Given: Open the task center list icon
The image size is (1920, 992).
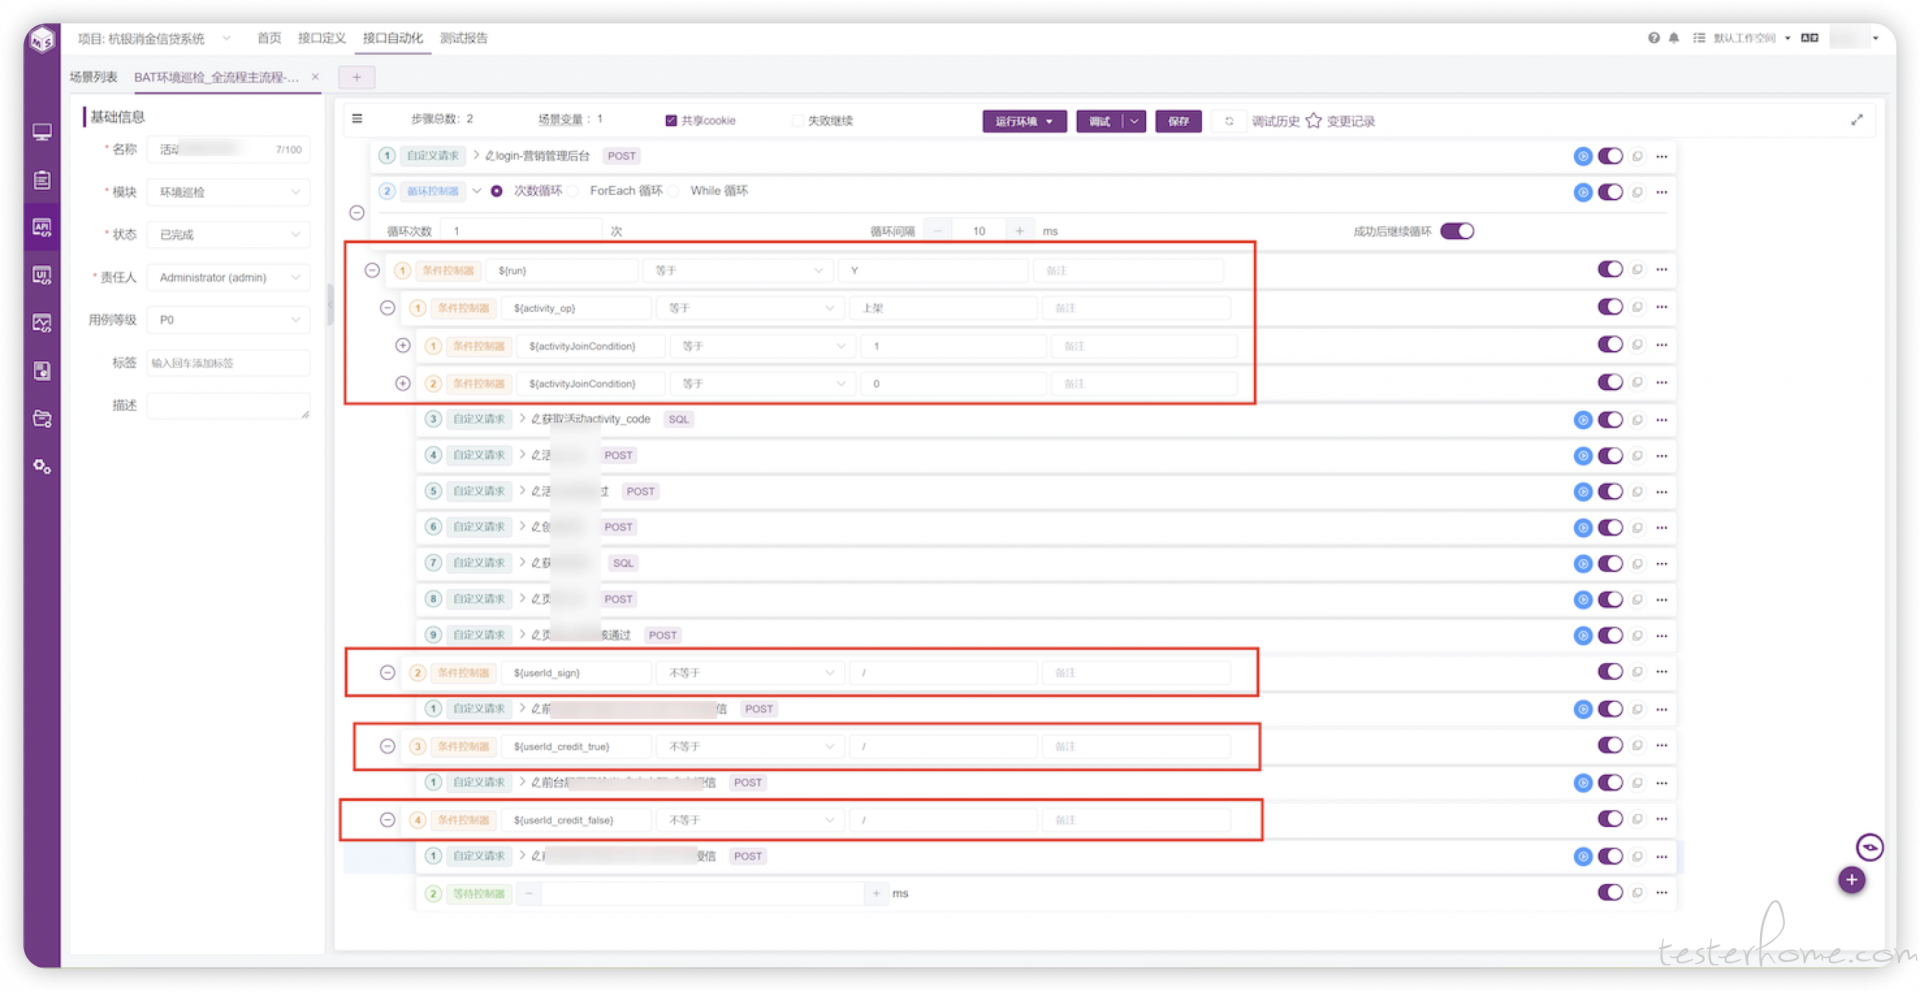Looking at the screenshot, I should (x=1699, y=38).
